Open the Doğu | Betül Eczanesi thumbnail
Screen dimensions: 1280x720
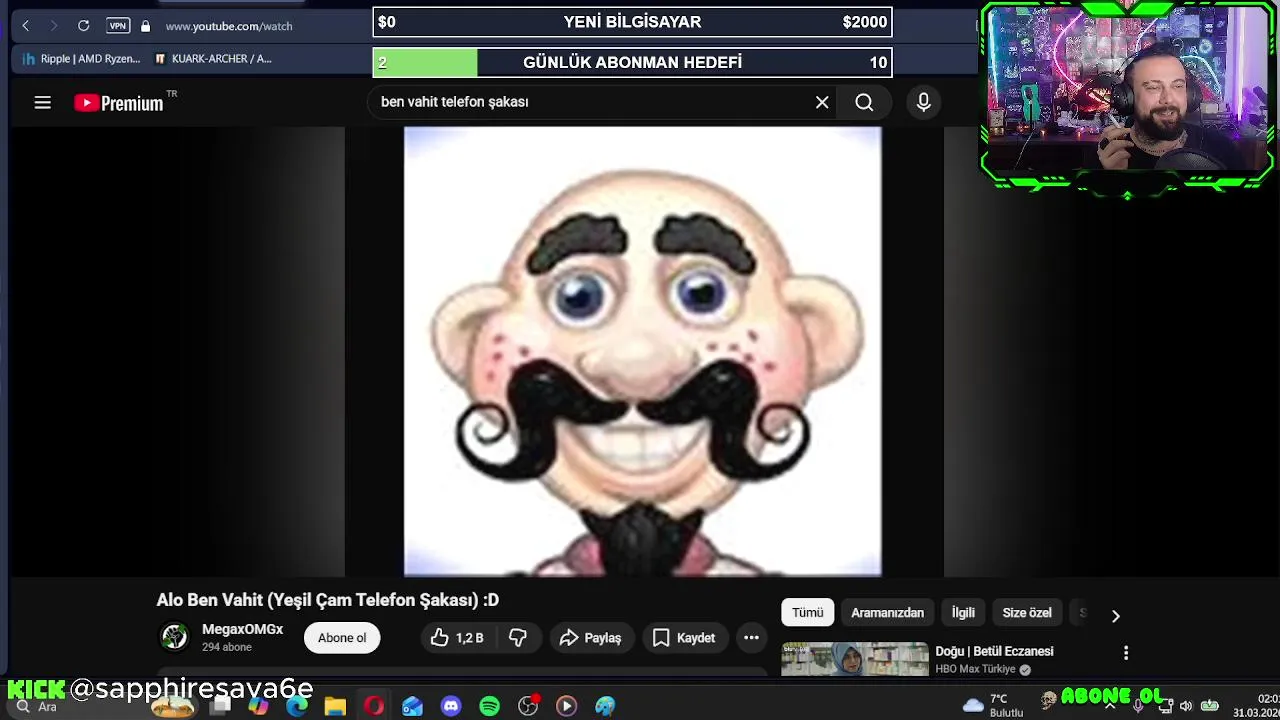tap(855, 659)
